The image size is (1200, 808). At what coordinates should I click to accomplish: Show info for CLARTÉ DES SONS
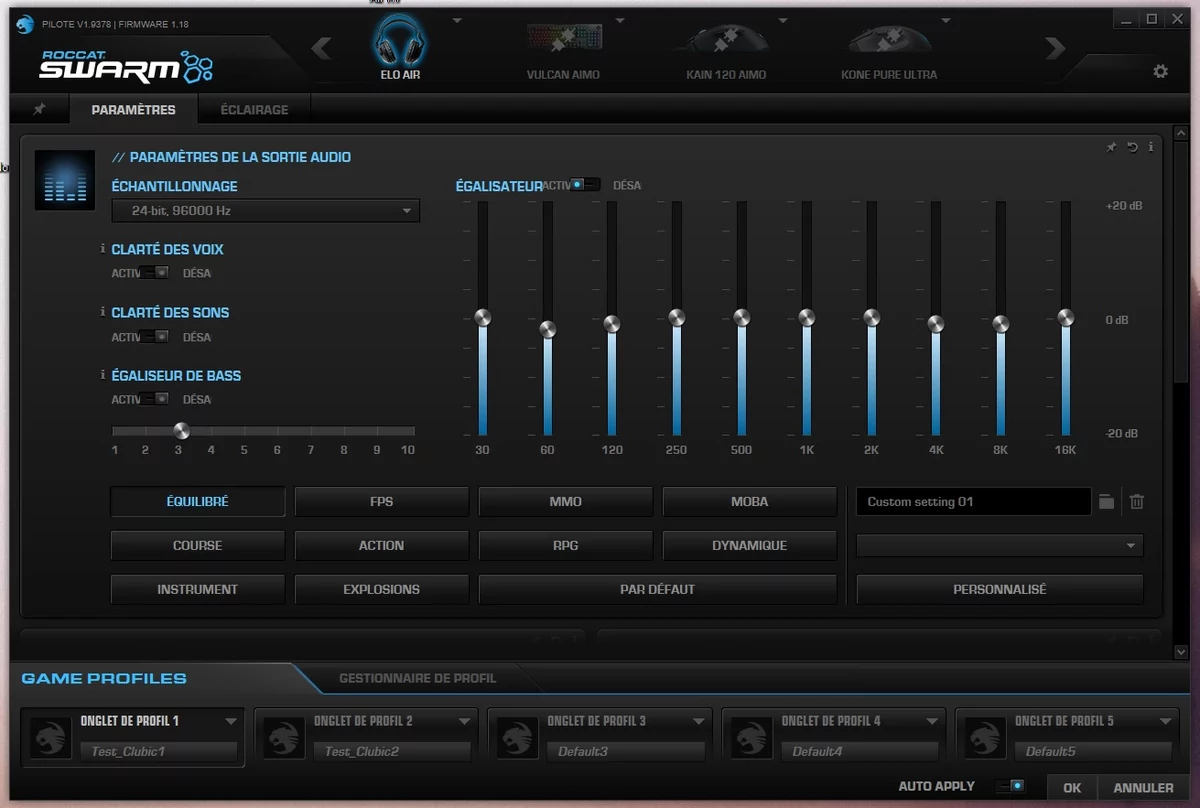click(x=103, y=312)
